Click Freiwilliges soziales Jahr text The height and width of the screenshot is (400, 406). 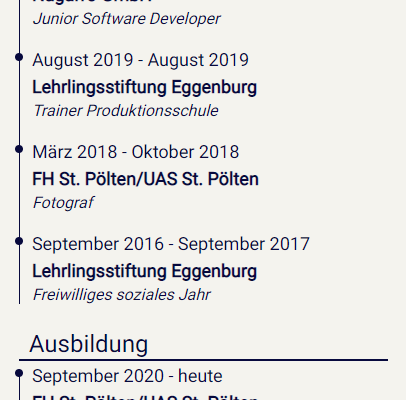(122, 295)
